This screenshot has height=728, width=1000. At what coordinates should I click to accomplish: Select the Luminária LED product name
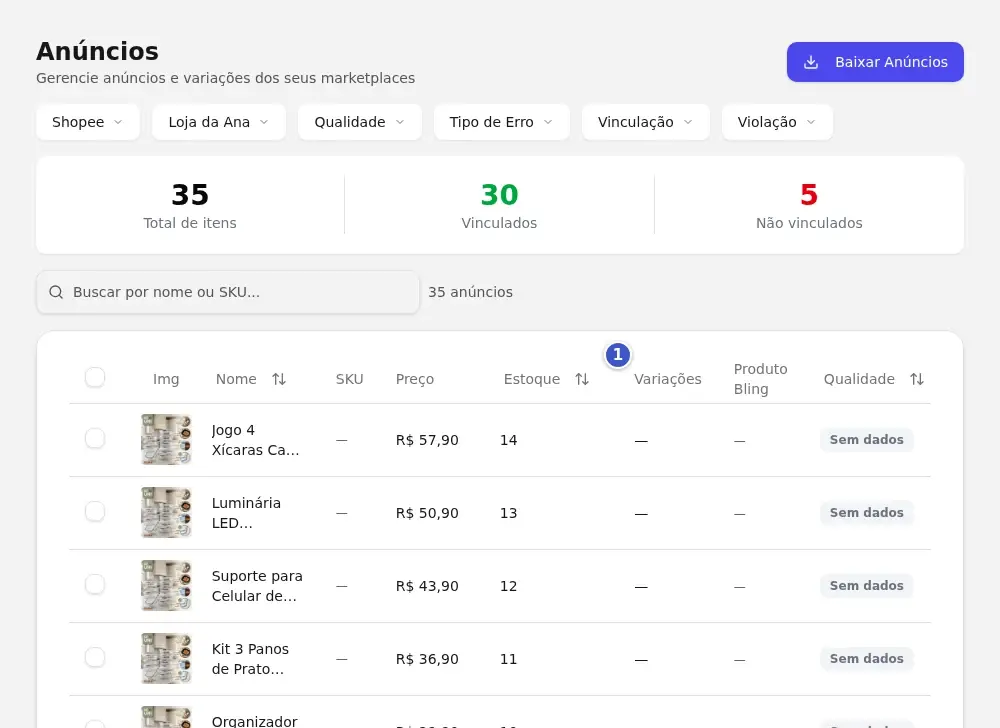246,513
